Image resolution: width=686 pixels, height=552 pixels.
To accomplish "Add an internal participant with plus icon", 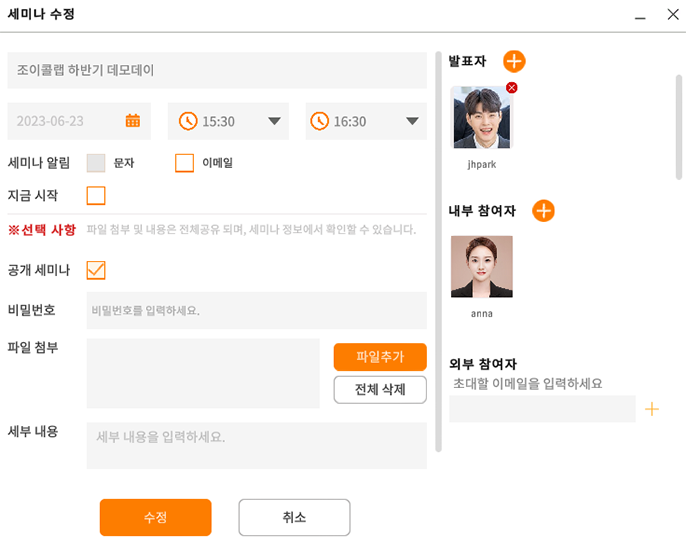I will 543,211.
